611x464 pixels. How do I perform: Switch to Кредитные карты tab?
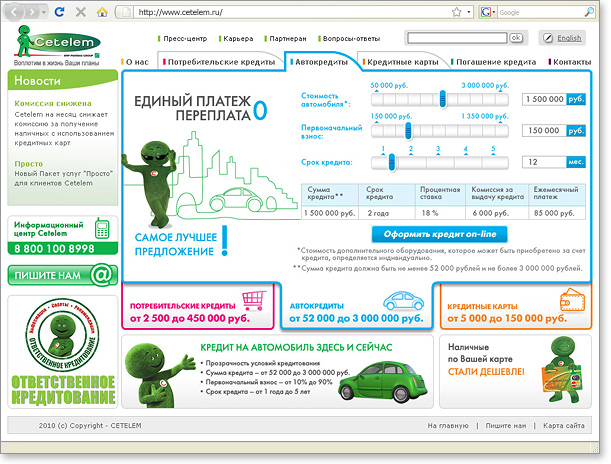pos(401,62)
